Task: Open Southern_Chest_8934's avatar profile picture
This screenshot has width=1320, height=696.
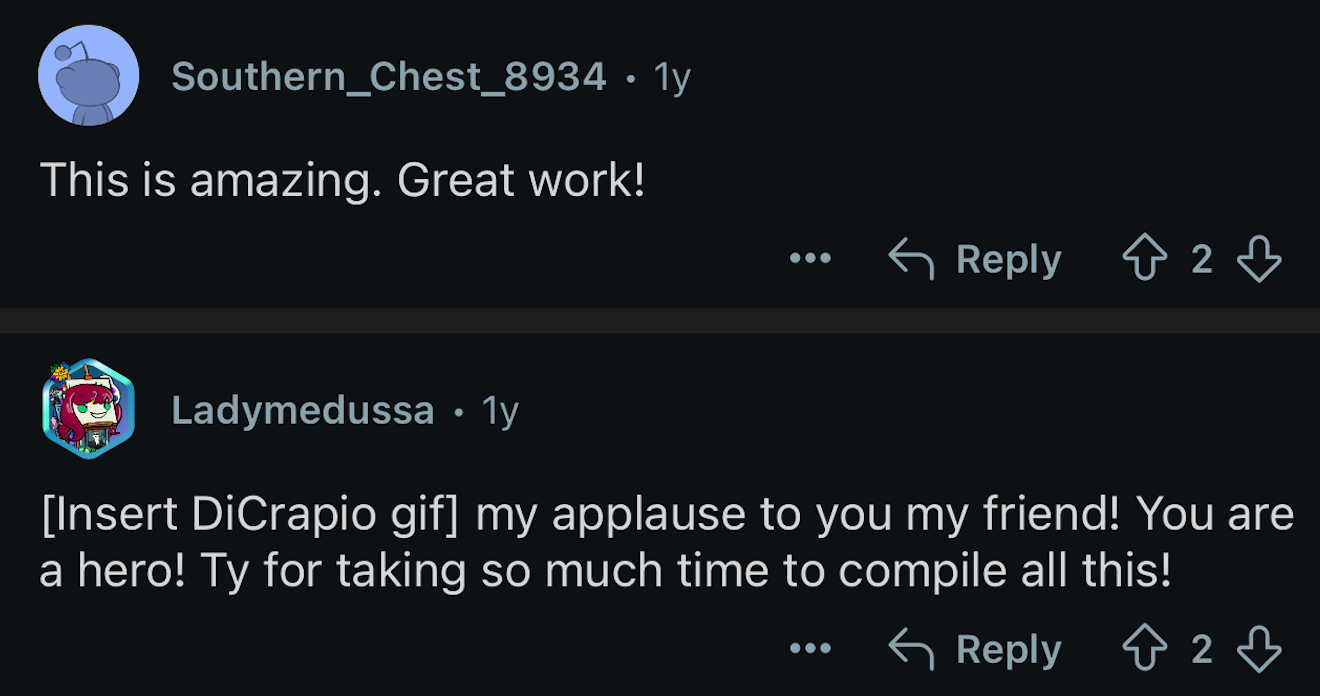Action: point(88,76)
